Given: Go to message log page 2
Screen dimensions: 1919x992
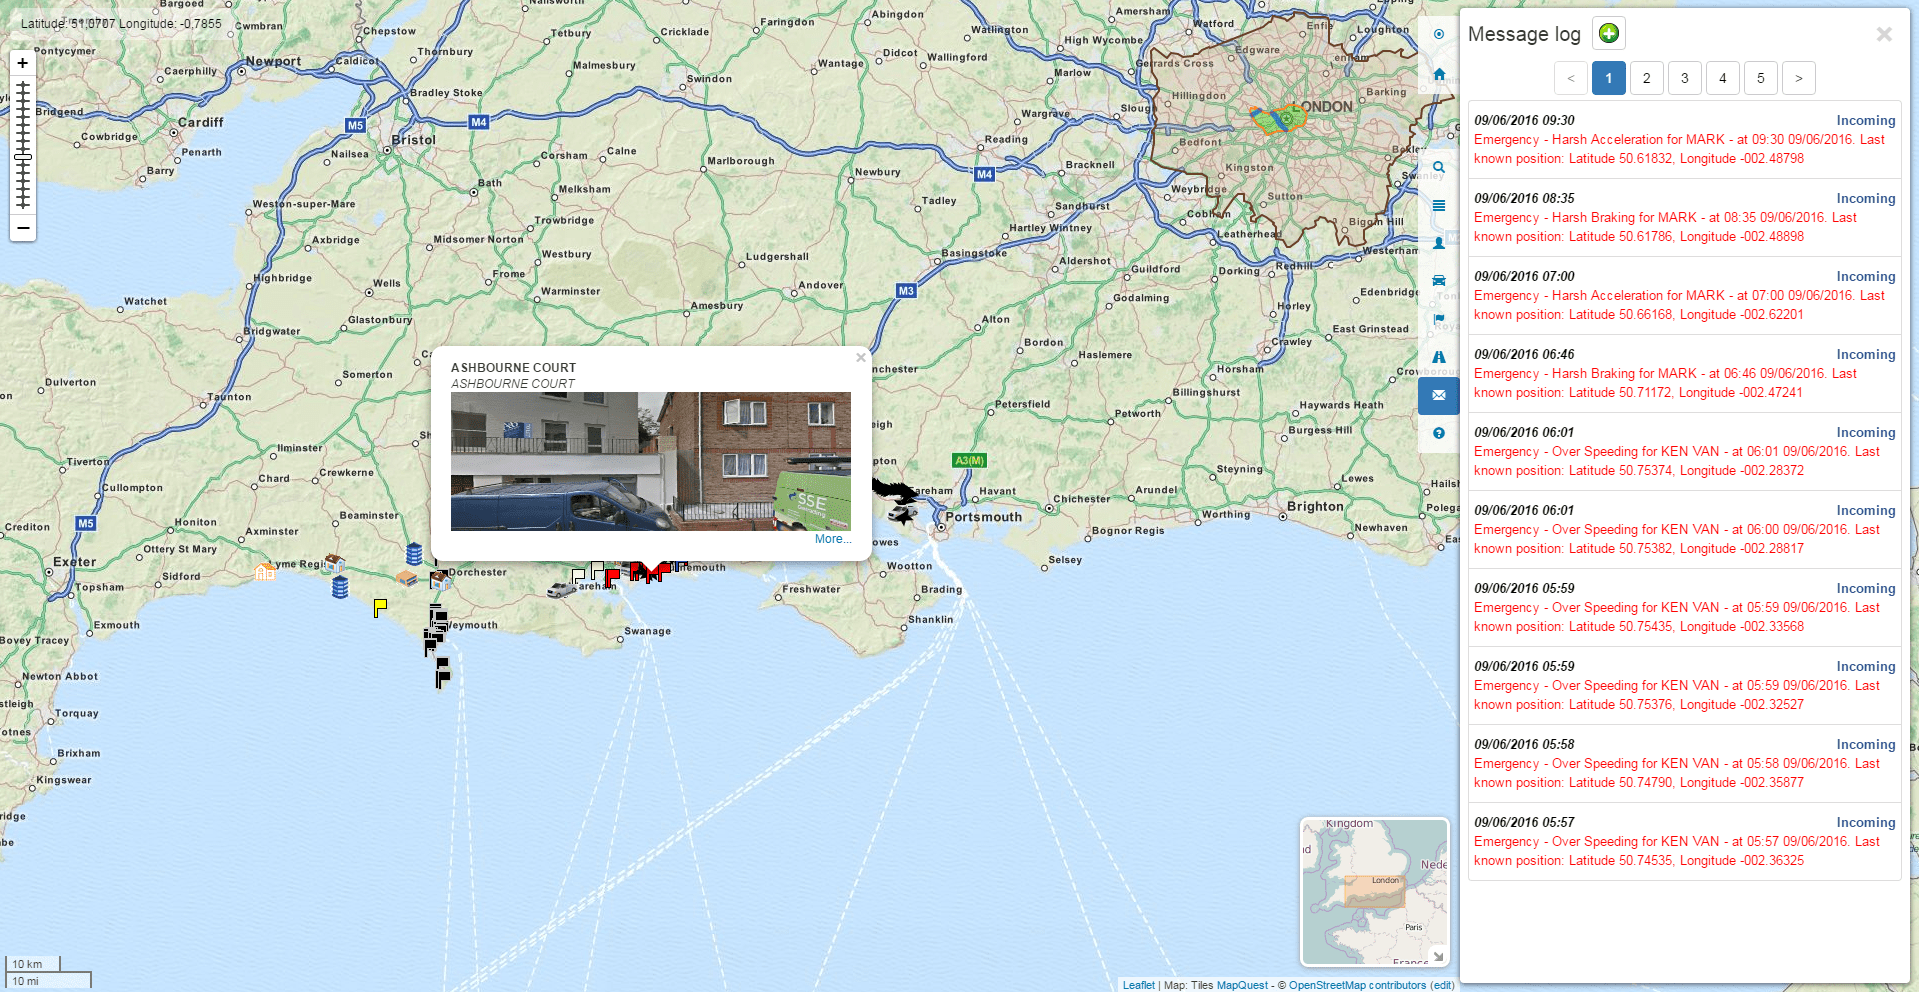Looking at the screenshot, I should (x=1646, y=78).
